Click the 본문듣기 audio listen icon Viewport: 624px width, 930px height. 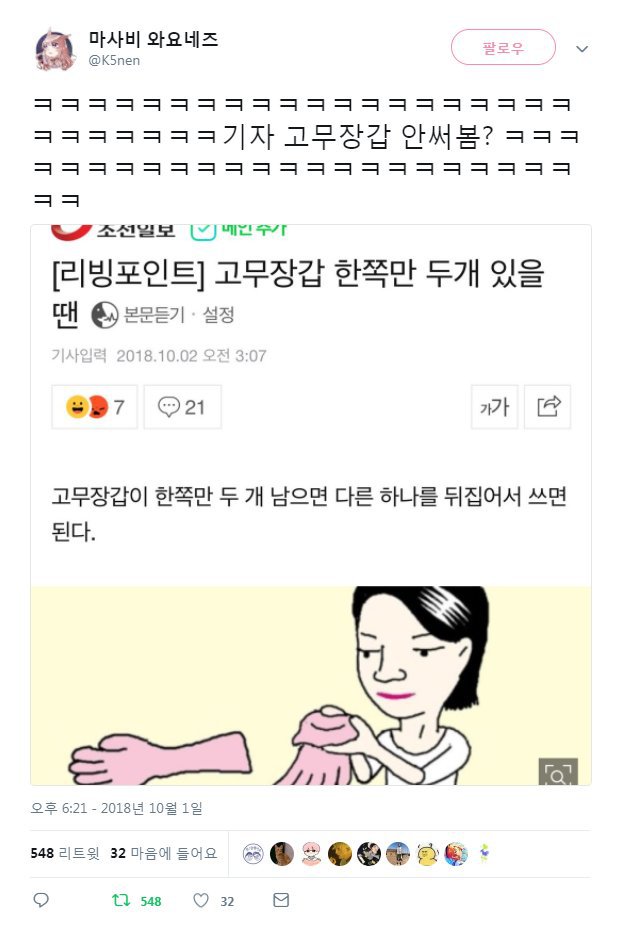point(105,315)
